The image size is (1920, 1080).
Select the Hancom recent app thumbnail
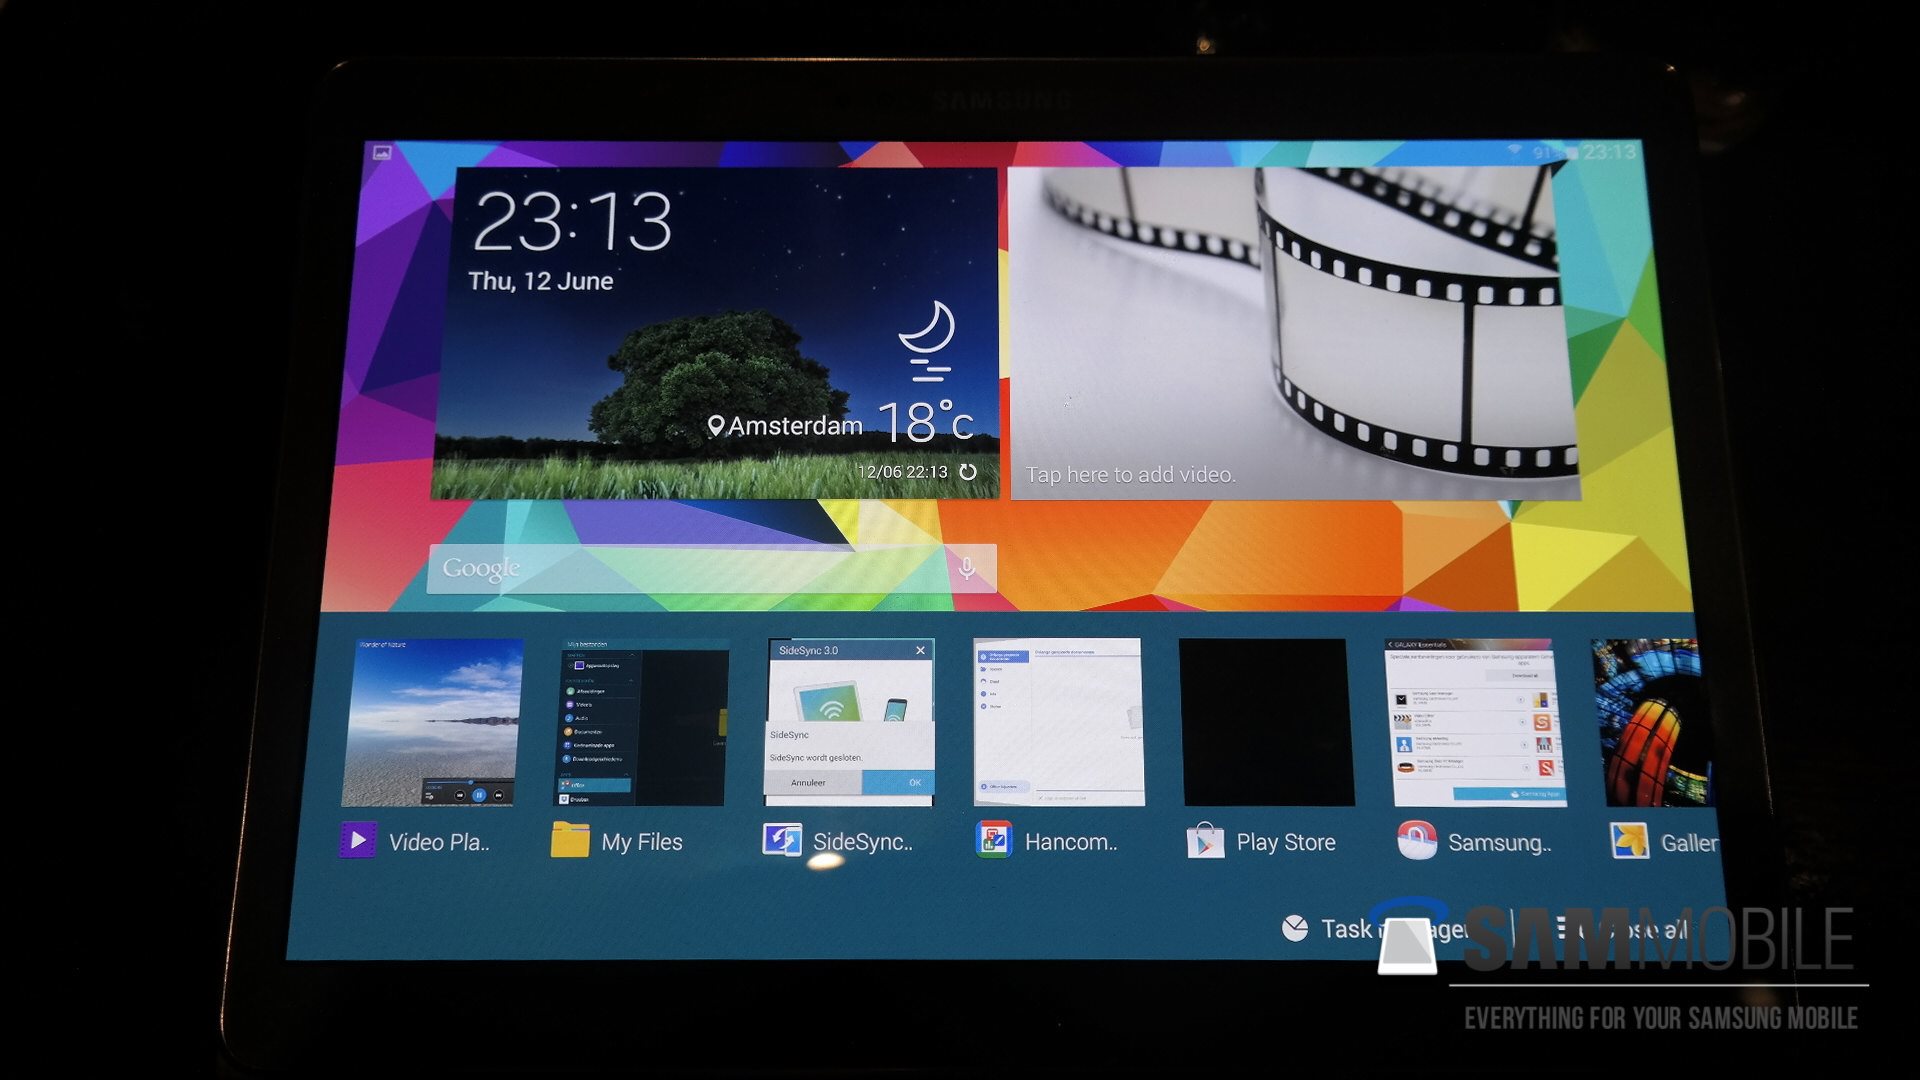pos(1059,722)
